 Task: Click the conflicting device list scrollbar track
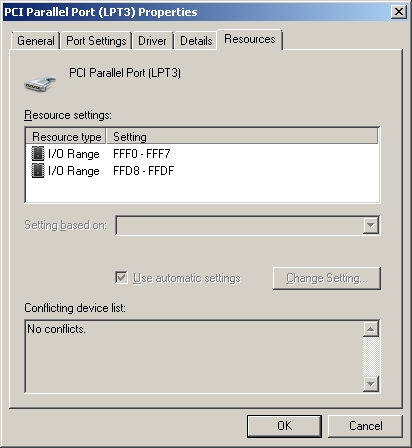pyautogui.click(x=371, y=356)
